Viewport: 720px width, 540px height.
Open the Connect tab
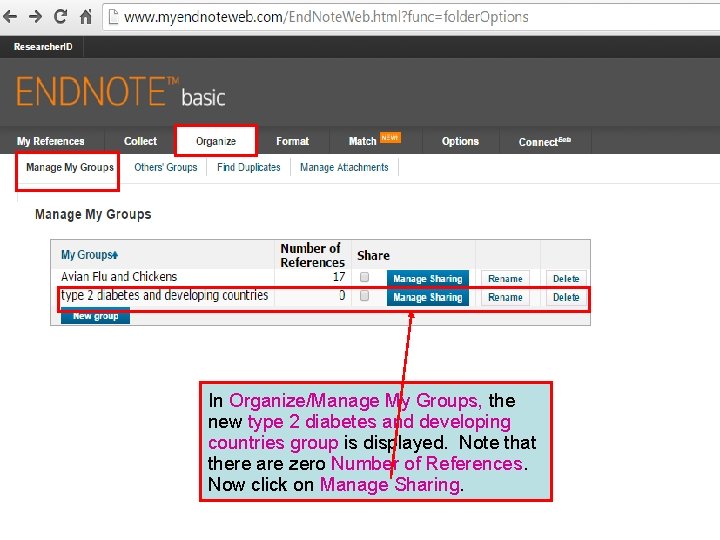point(545,141)
